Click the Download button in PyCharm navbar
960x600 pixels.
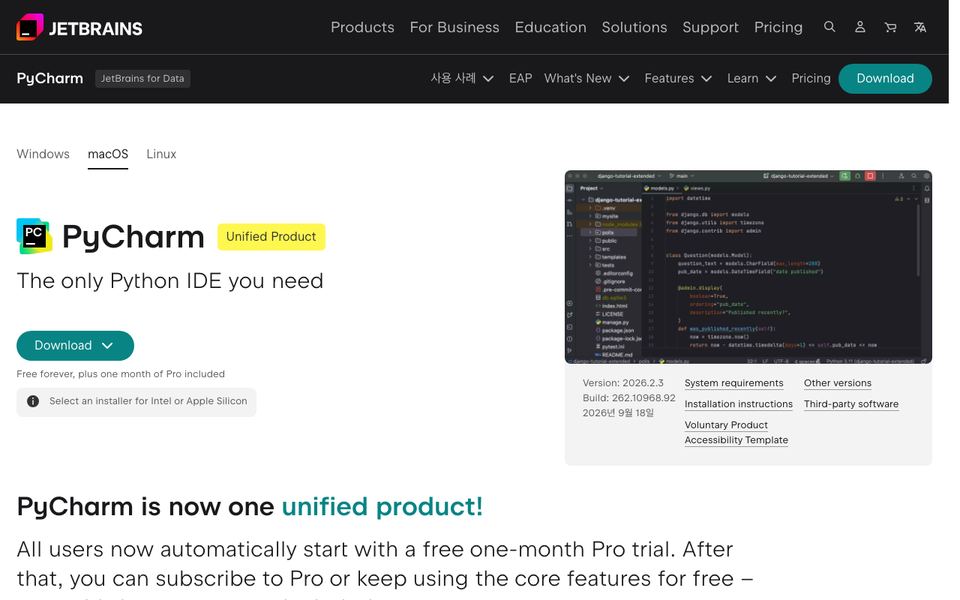pos(885,78)
